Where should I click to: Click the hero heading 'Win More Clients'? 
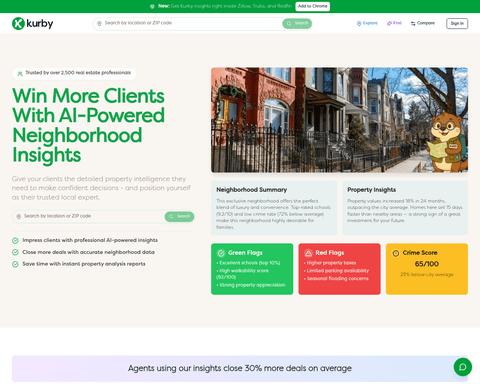coord(88,96)
